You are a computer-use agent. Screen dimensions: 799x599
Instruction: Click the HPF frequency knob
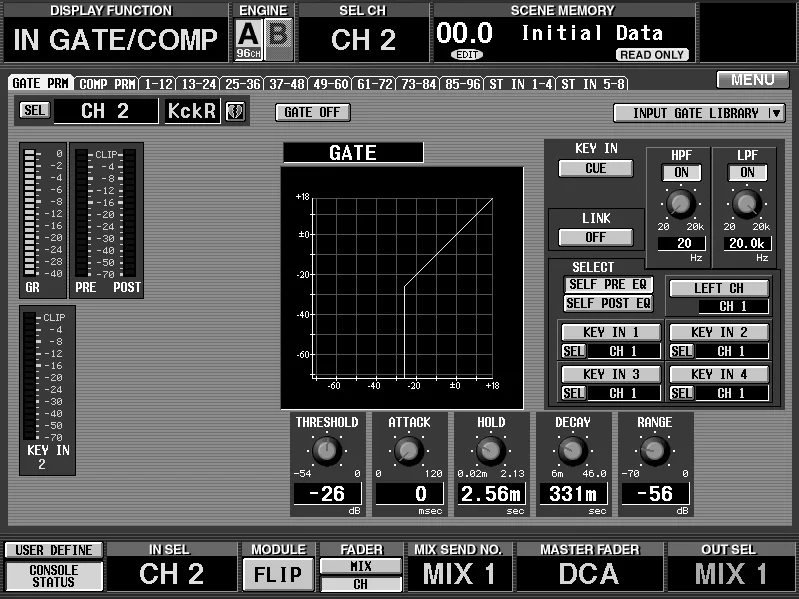(681, 204)
